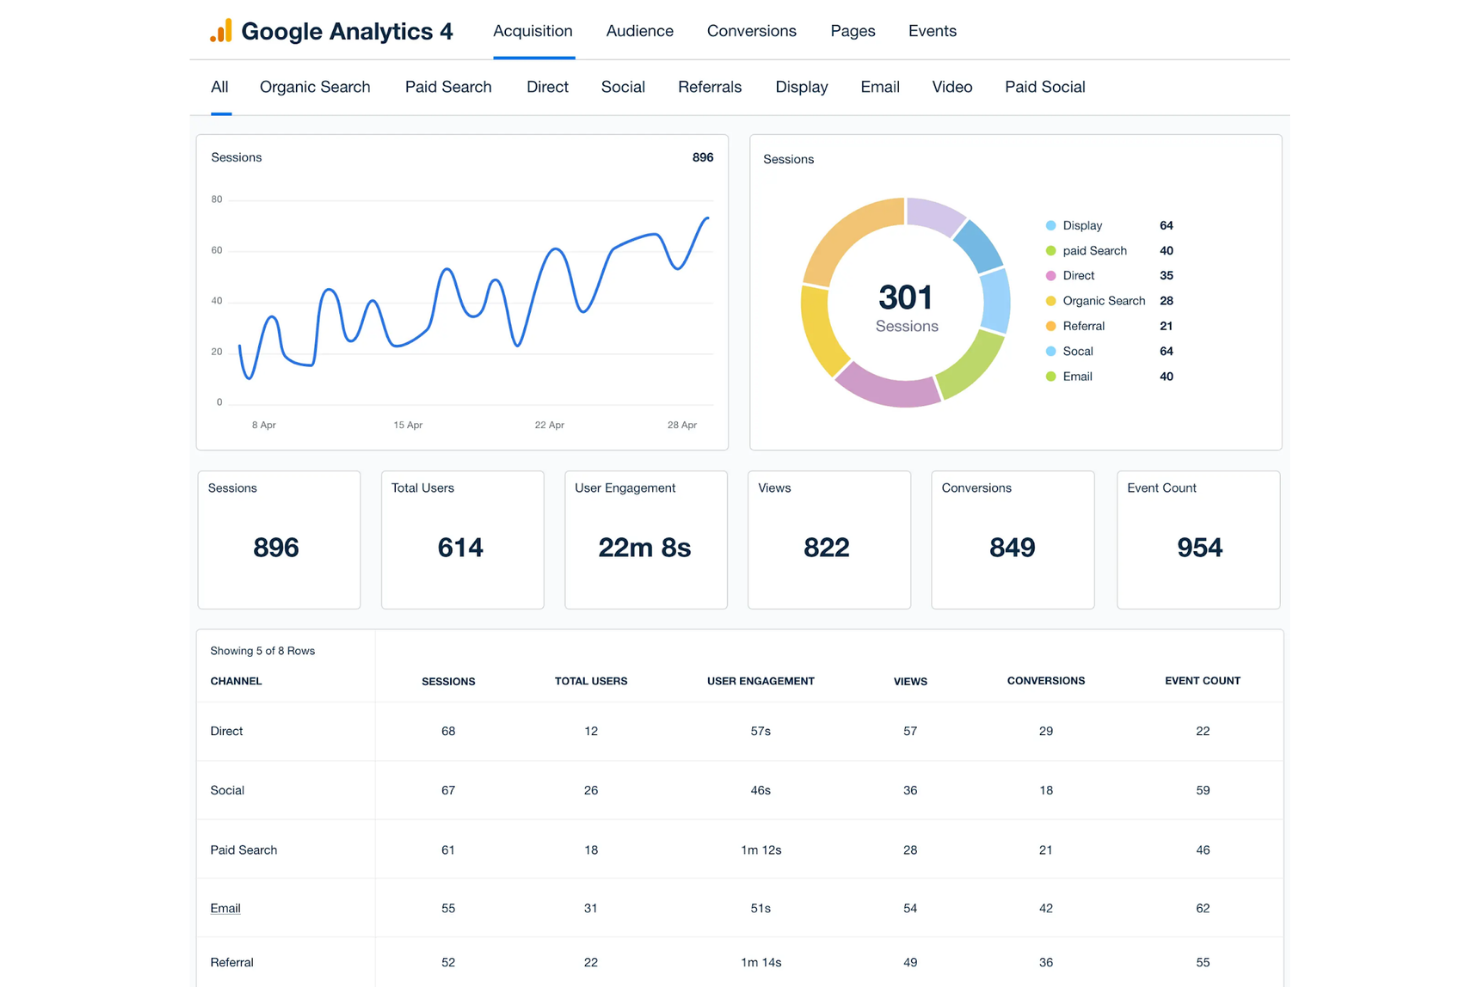The height and width of the screenshot is (987, 1480).
Task: Open the Conversions tab
Action: coord(752,31)
